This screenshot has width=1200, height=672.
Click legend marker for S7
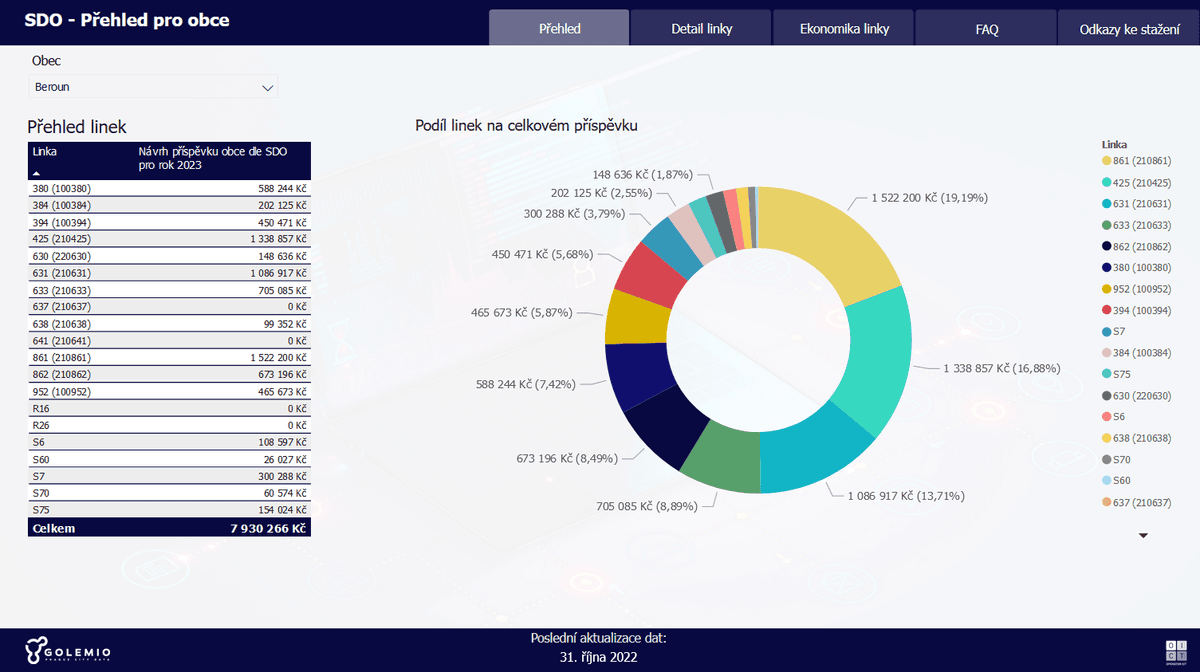click(x=1107, y=331)
